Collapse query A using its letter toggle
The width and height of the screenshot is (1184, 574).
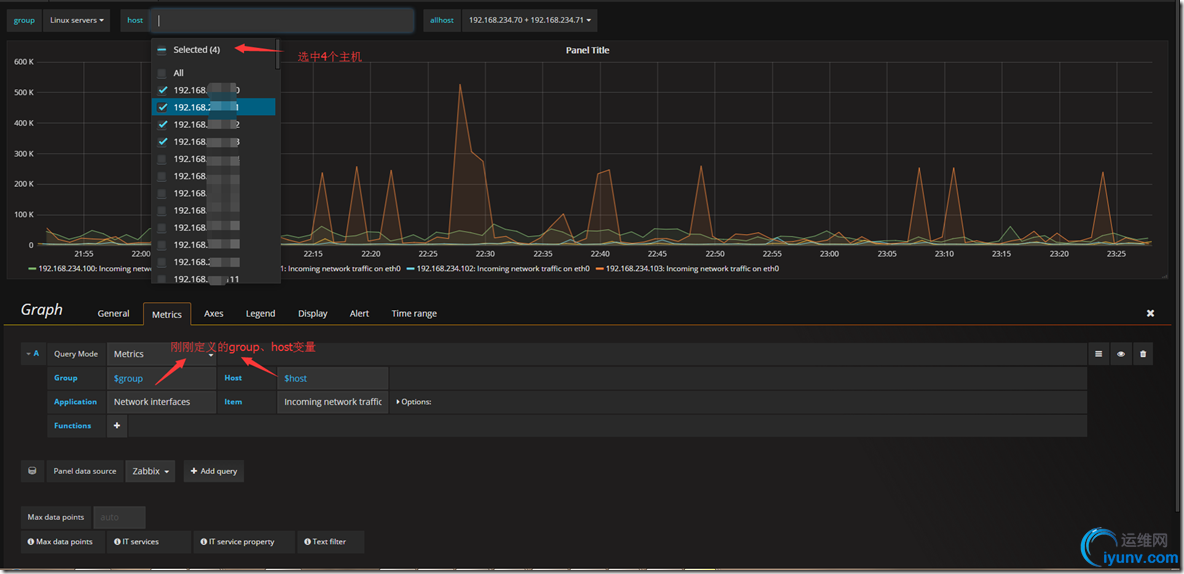[x=32, y=353]
